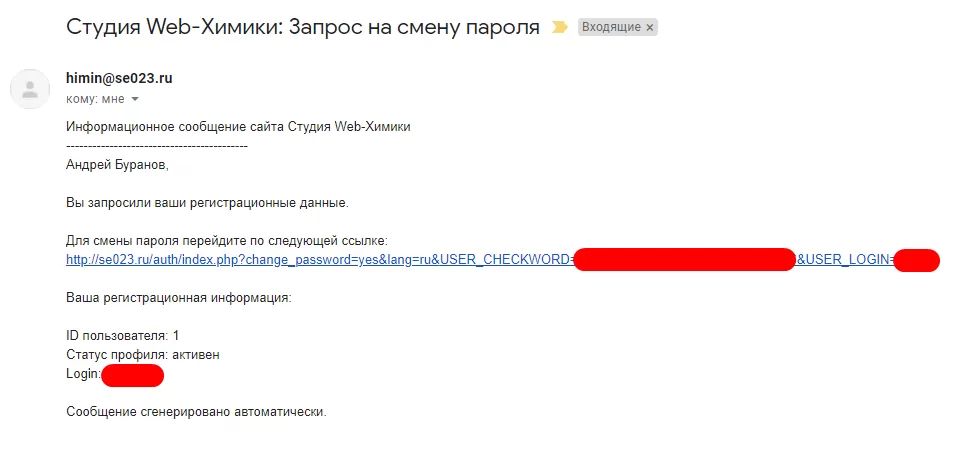
Task: Click the Ваша регистрационная информация line
Action: [179, 298]
